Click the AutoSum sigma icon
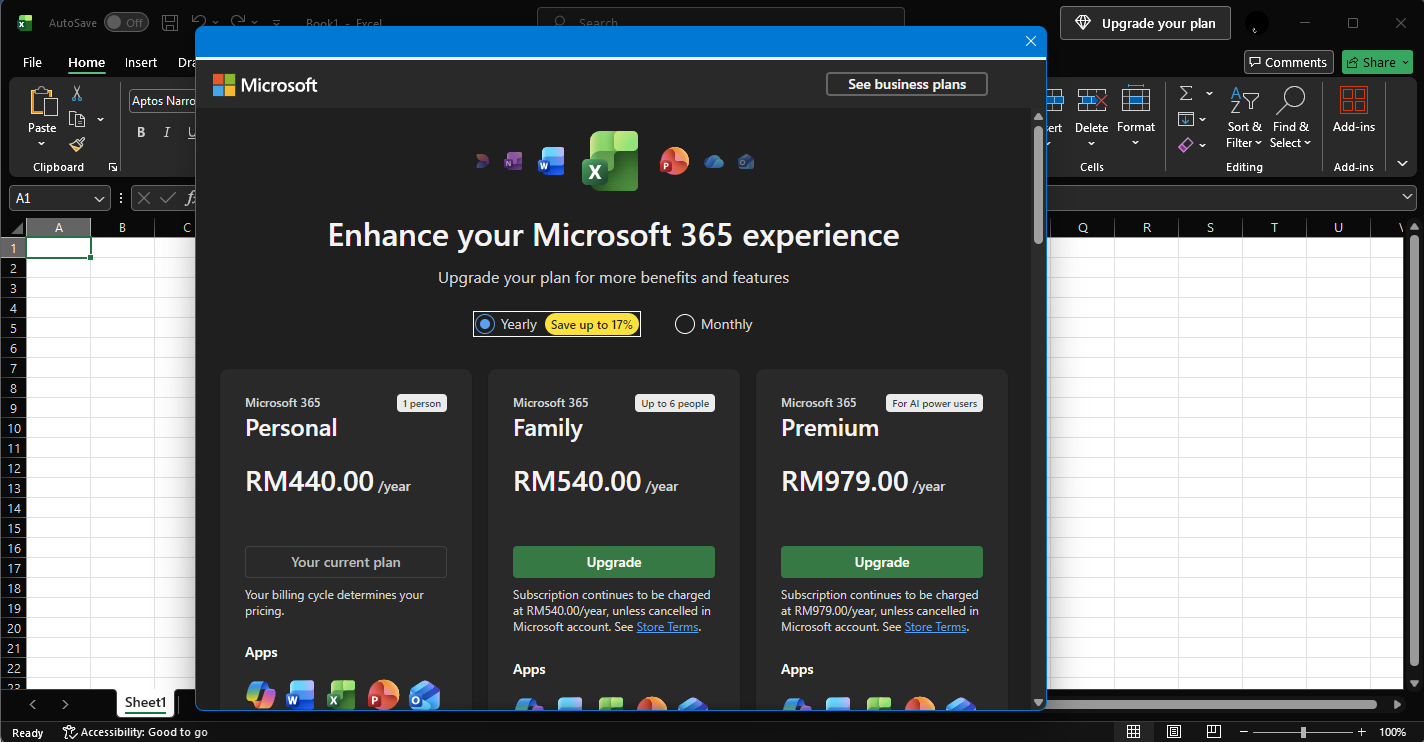Screen dimensions: 1424x742 click(x=1186, y=94)
